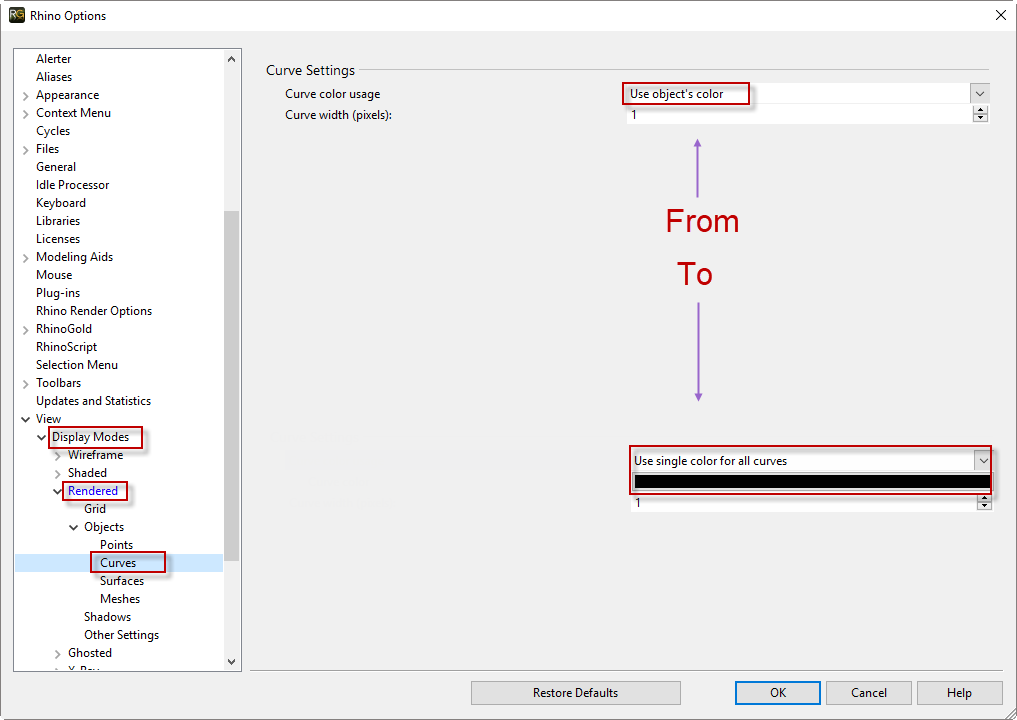The image size is (1017, 720).
Task: Click the black curve color swatch
Action: [x=807, y=482]
